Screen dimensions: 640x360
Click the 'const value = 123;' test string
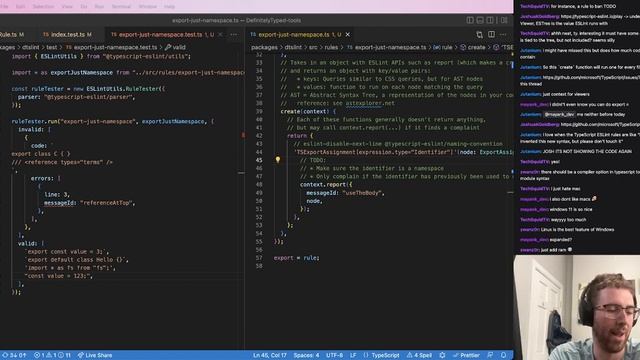tap(59, 276)
